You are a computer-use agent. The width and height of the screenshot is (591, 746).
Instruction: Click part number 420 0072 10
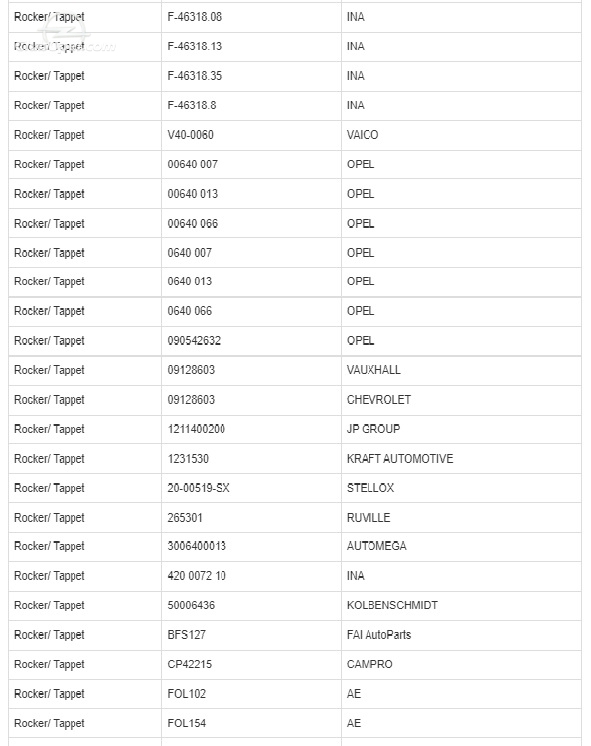pos(197,576)
